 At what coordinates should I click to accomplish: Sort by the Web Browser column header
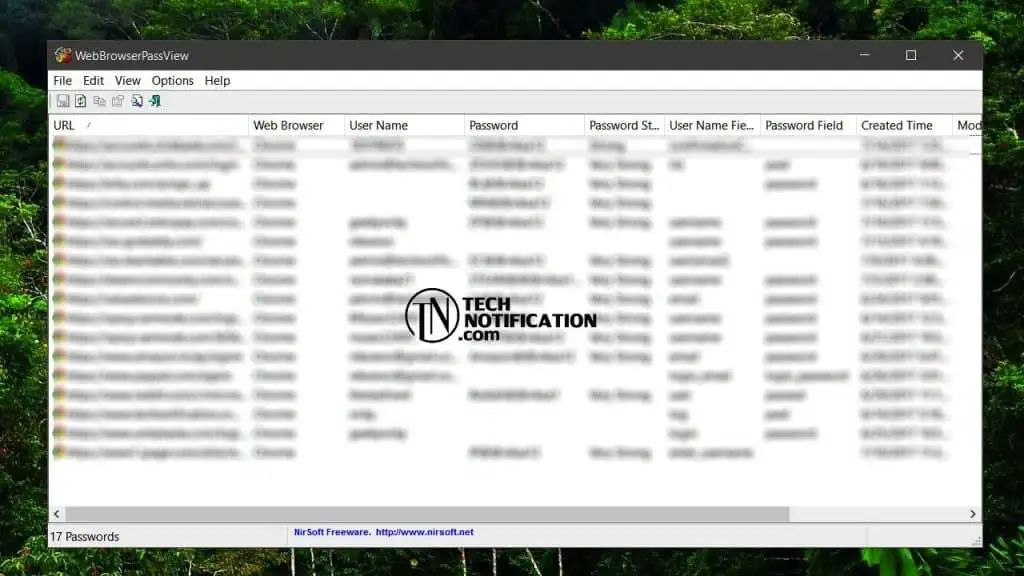[296, 125]
